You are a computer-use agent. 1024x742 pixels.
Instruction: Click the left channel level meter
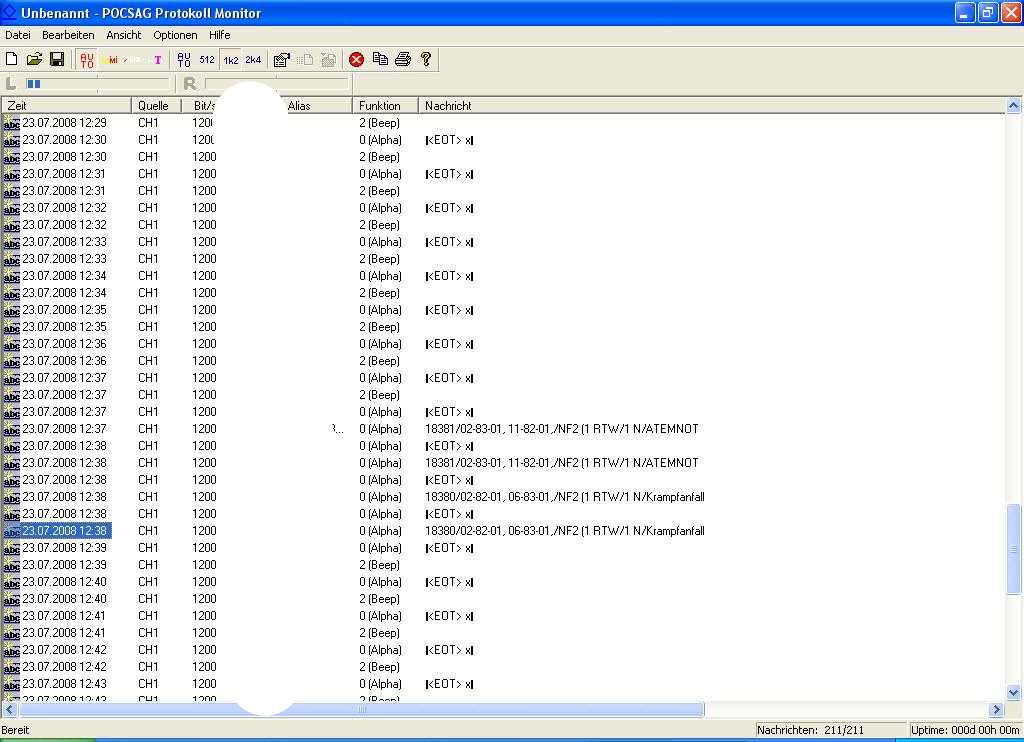(97, 84)
